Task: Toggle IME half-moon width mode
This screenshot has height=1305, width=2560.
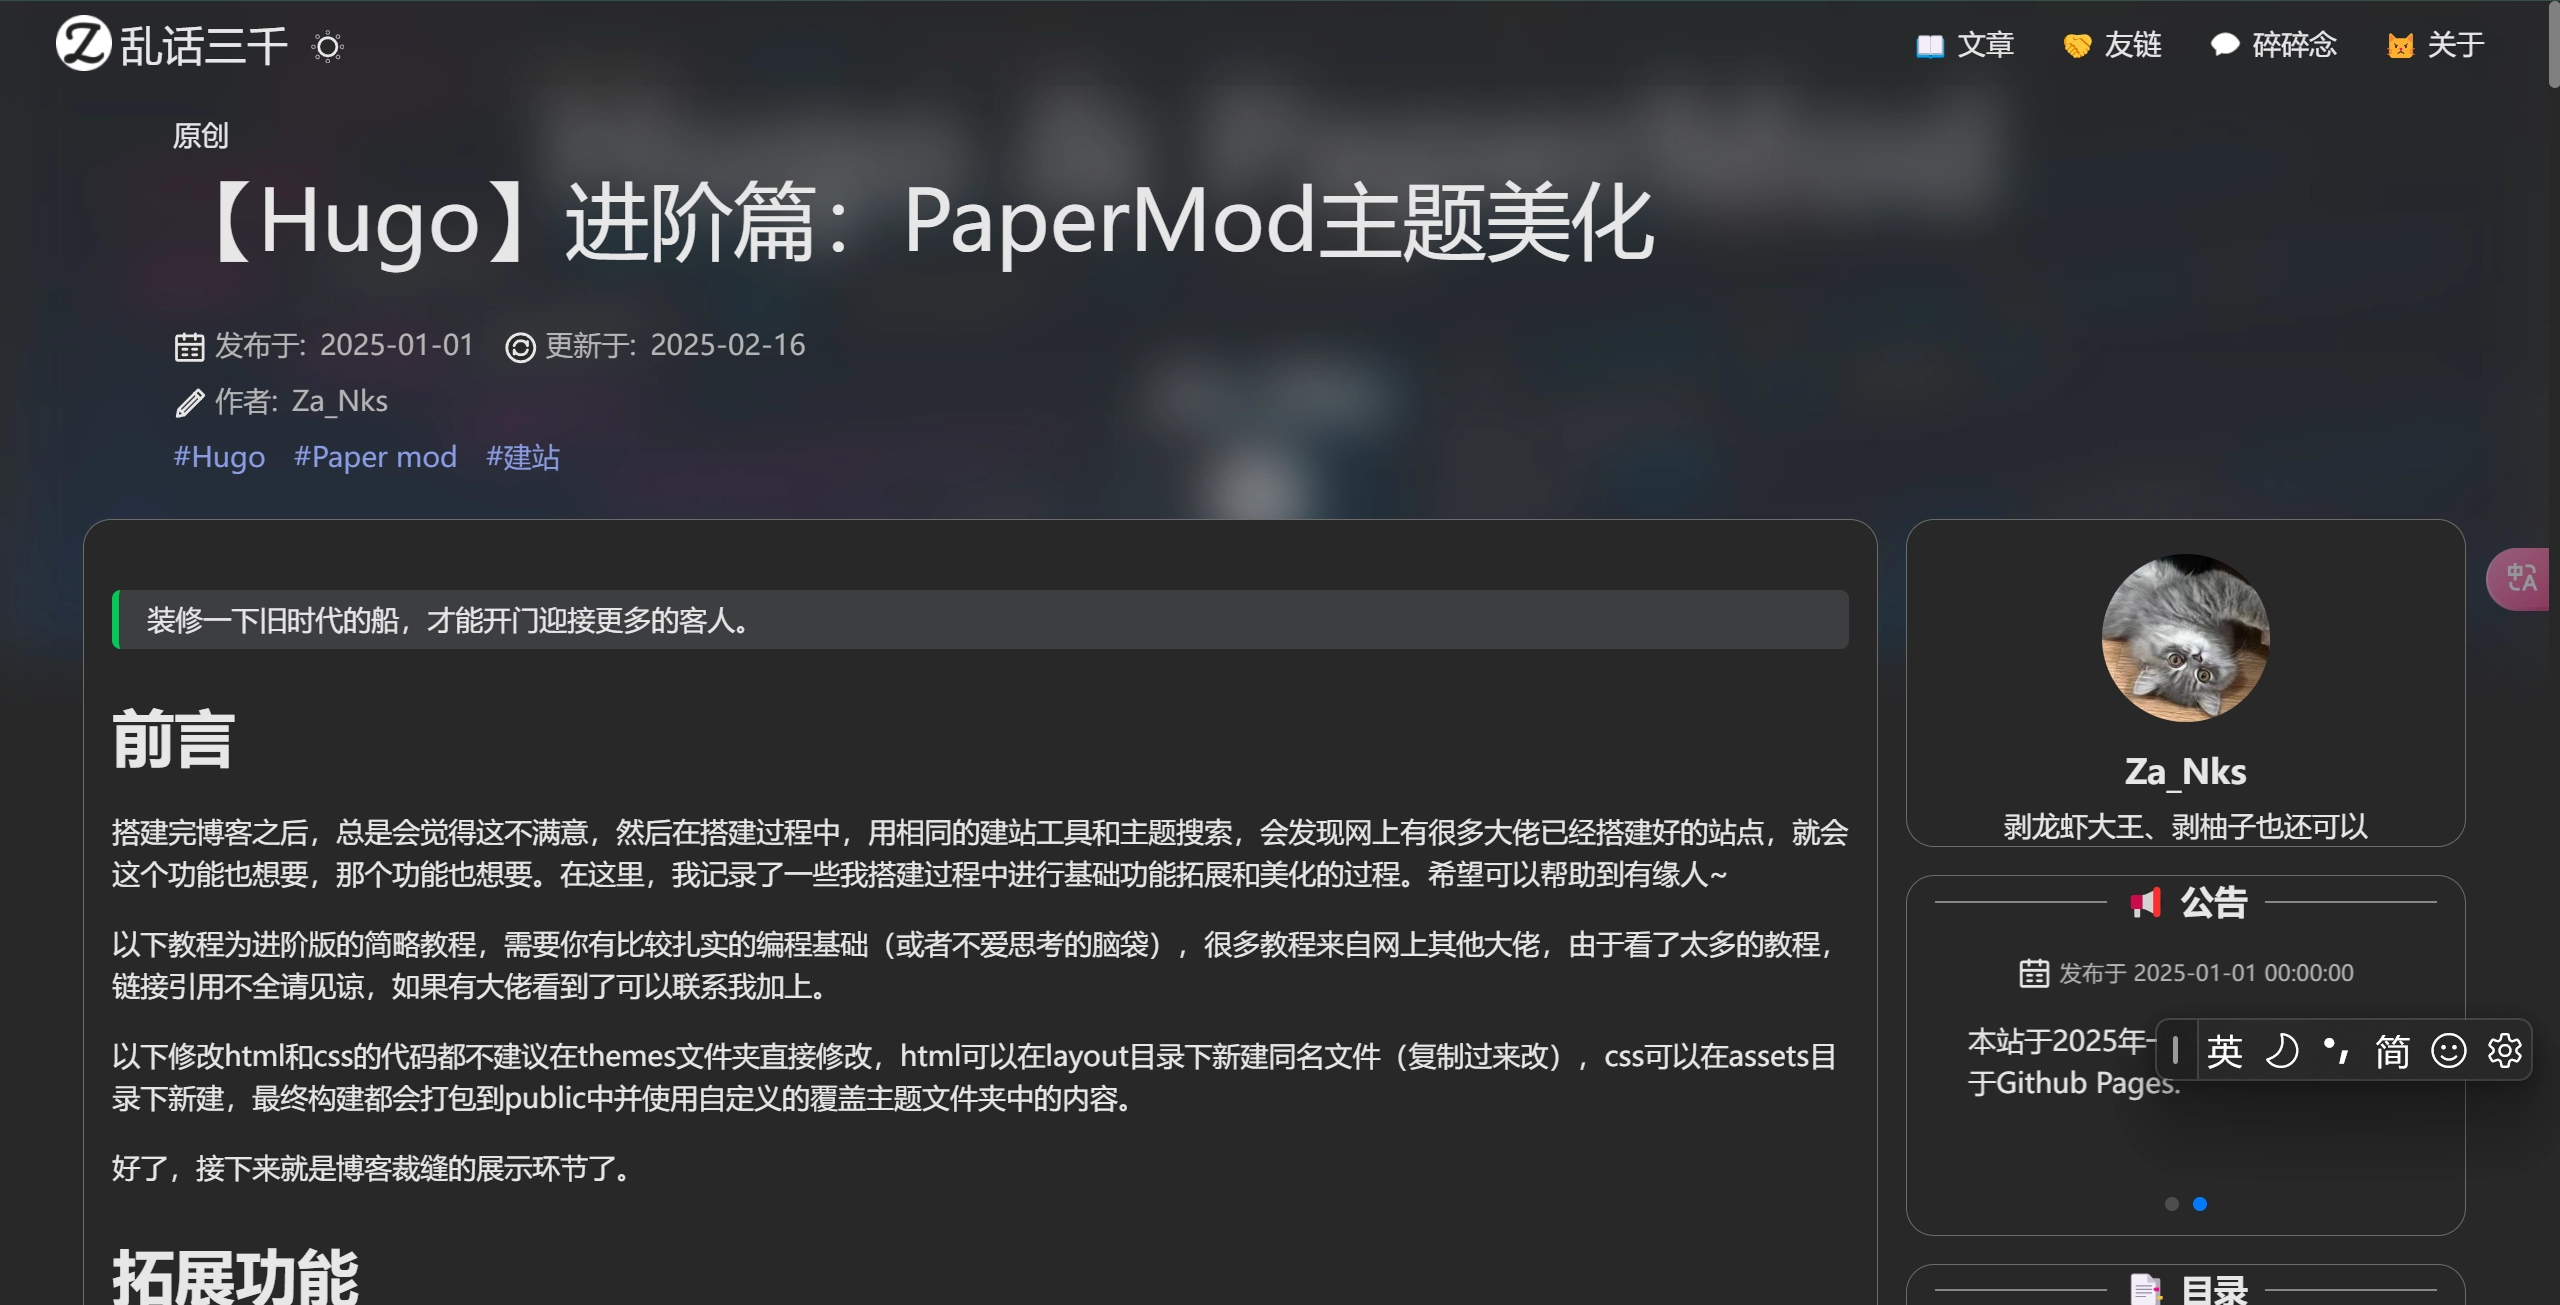Action: [2281, 1051]
